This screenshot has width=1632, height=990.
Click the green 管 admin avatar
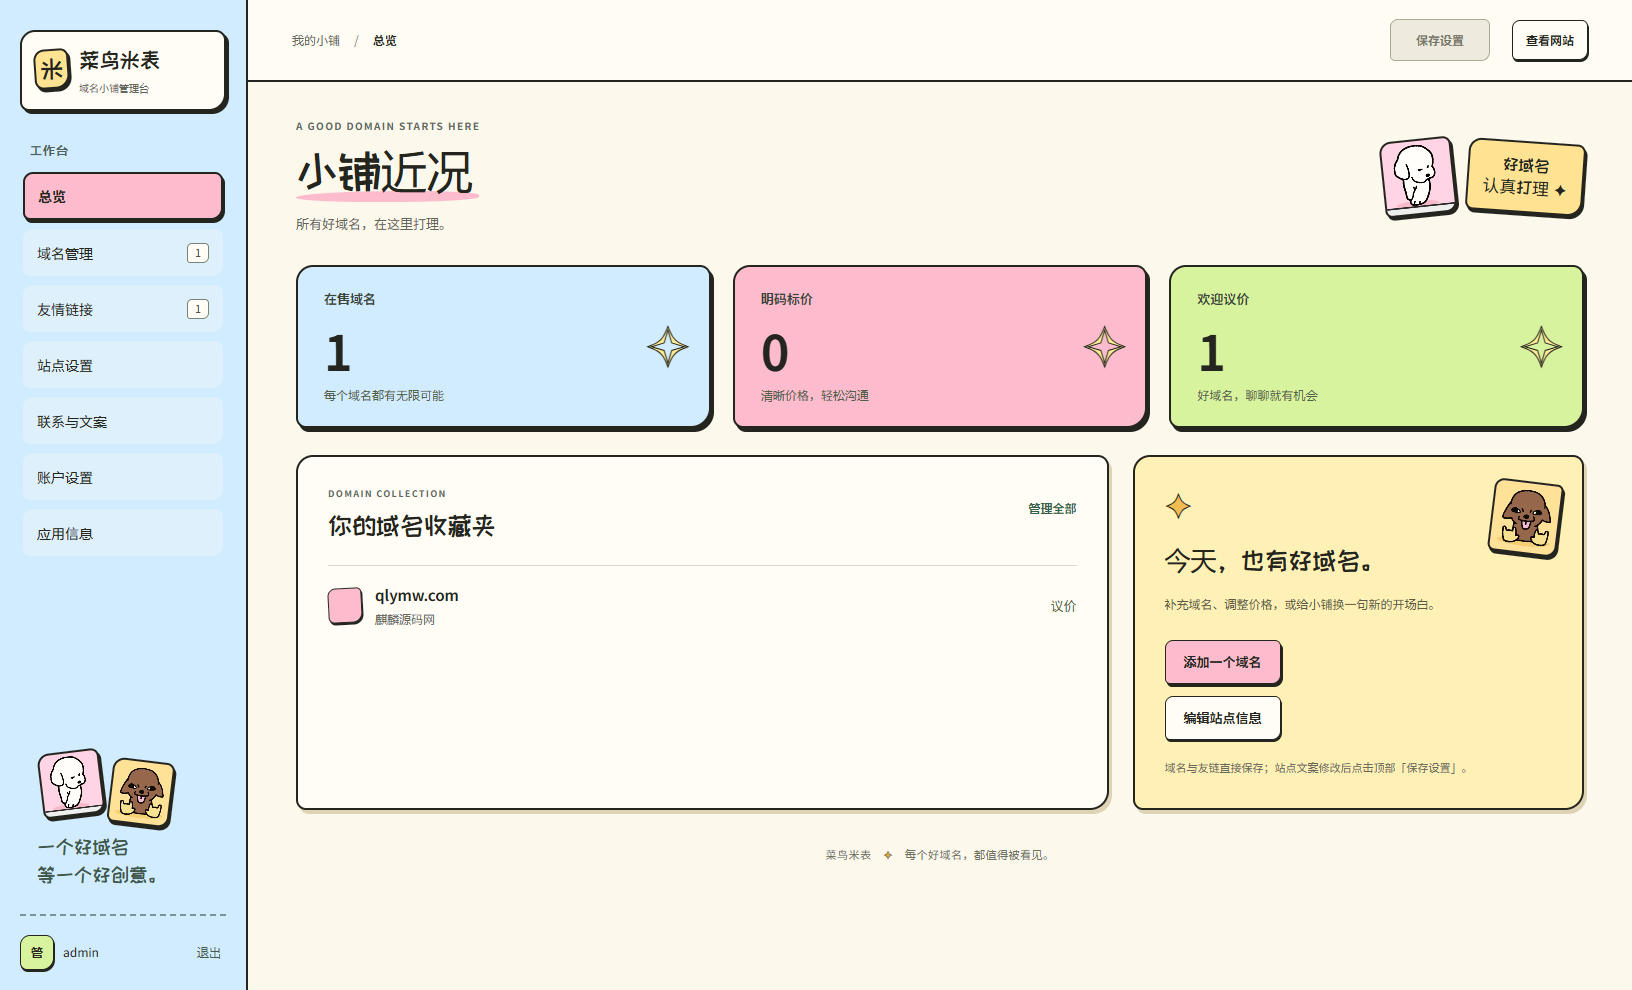(x=37, y=952)
